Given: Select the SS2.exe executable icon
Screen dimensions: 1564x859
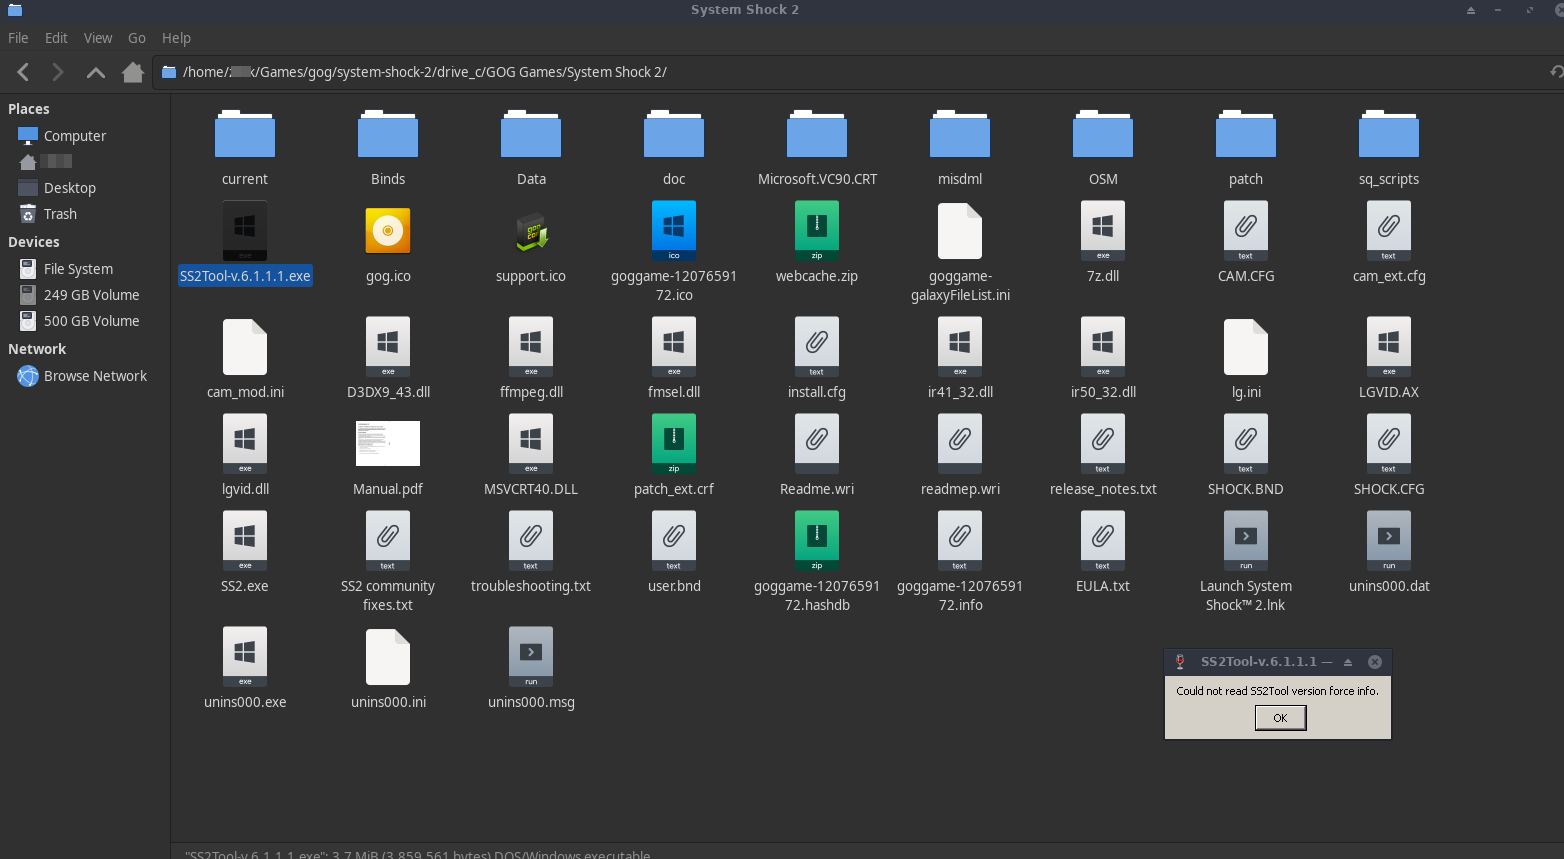Looking at the screenshot, I should coord(245,541).
